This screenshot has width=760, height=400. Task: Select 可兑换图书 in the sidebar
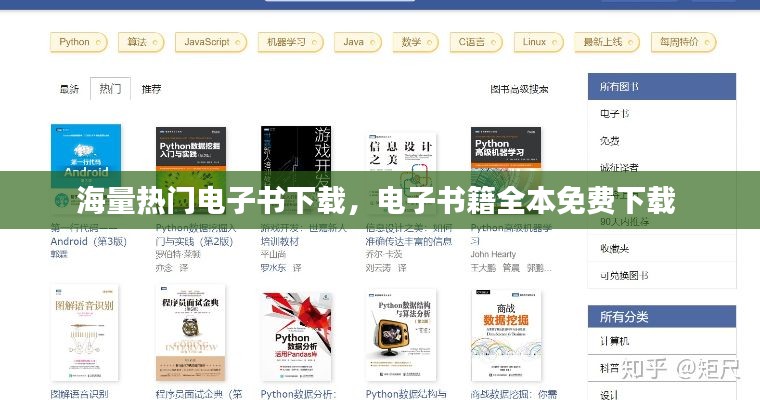point(624,275)
